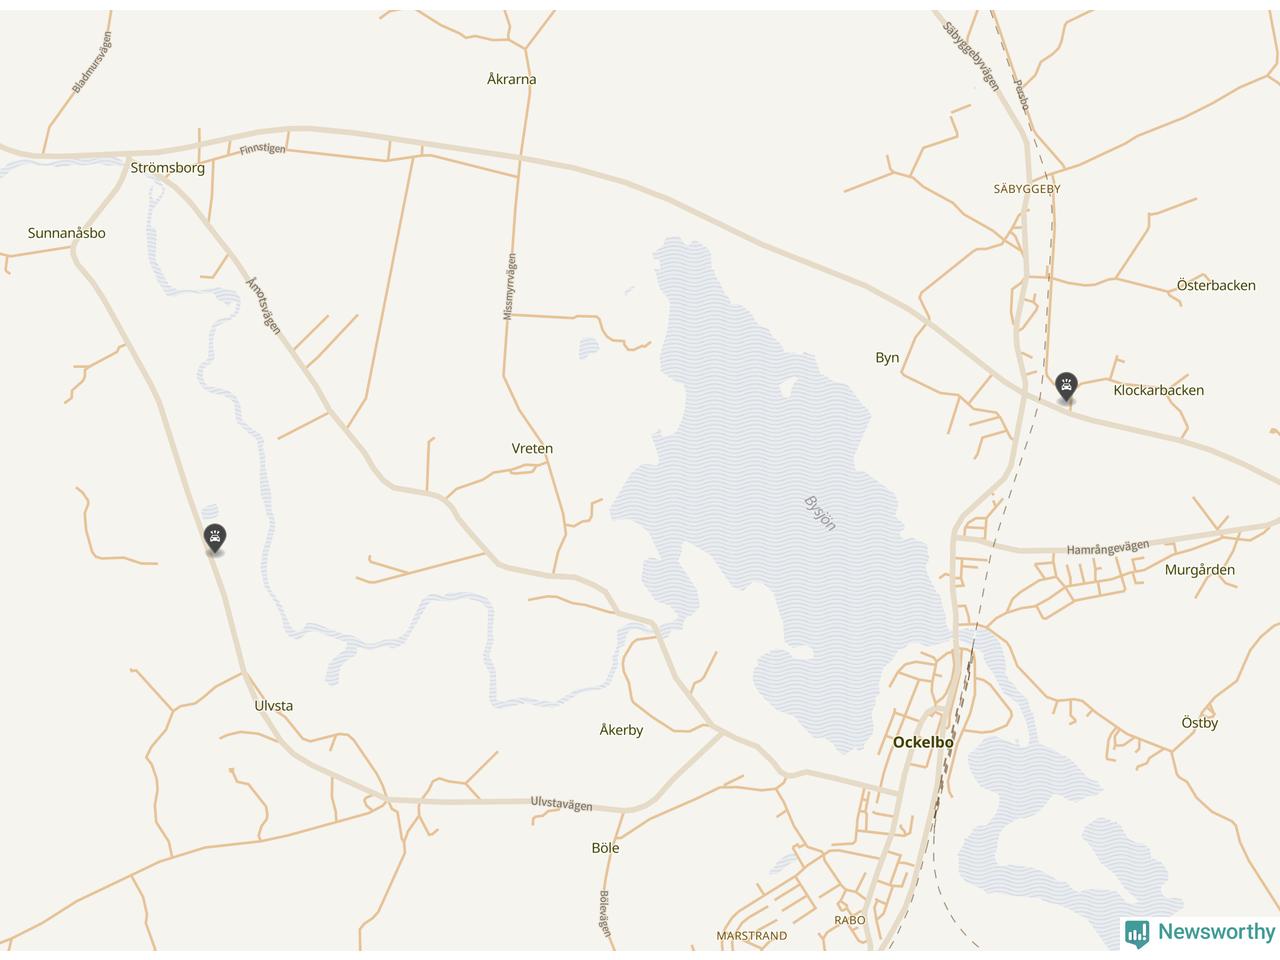Select the Hamrångevägen road label
Screen dimensions: 1280x960
pyautogui.click(x=1107, y=548)
